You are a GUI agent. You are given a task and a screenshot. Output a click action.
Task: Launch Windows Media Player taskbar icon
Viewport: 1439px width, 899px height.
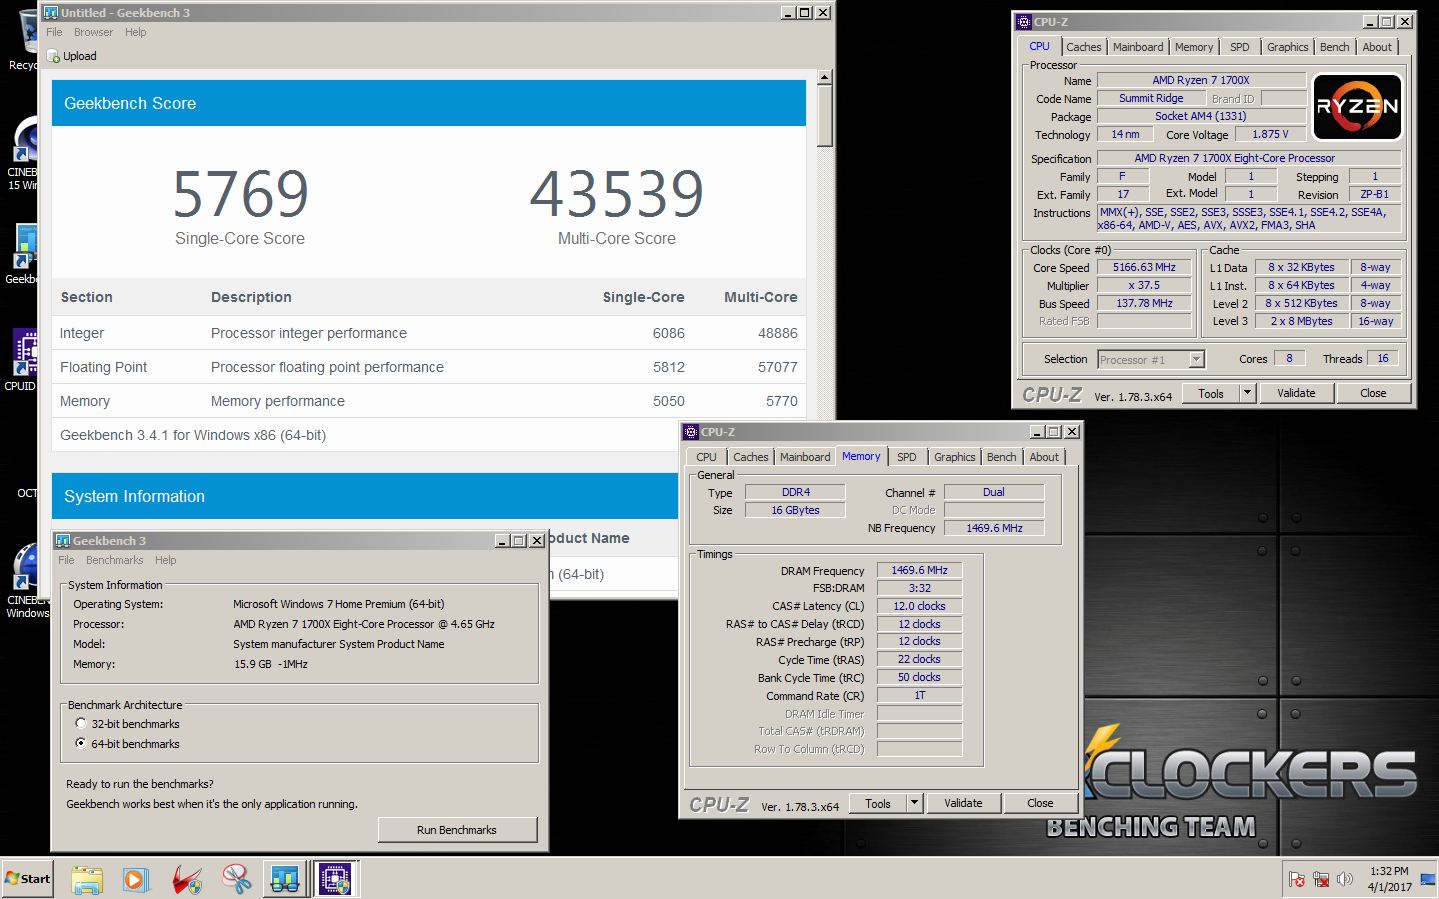click(x=136, y=879)
